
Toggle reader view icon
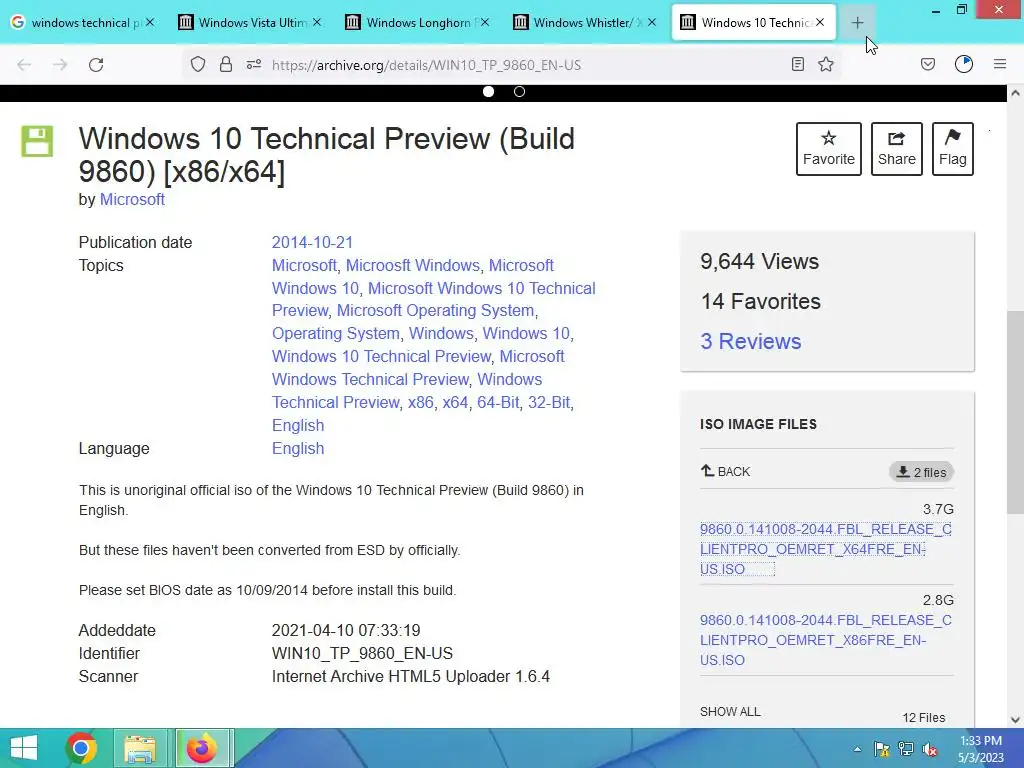[x=797, y=64]
